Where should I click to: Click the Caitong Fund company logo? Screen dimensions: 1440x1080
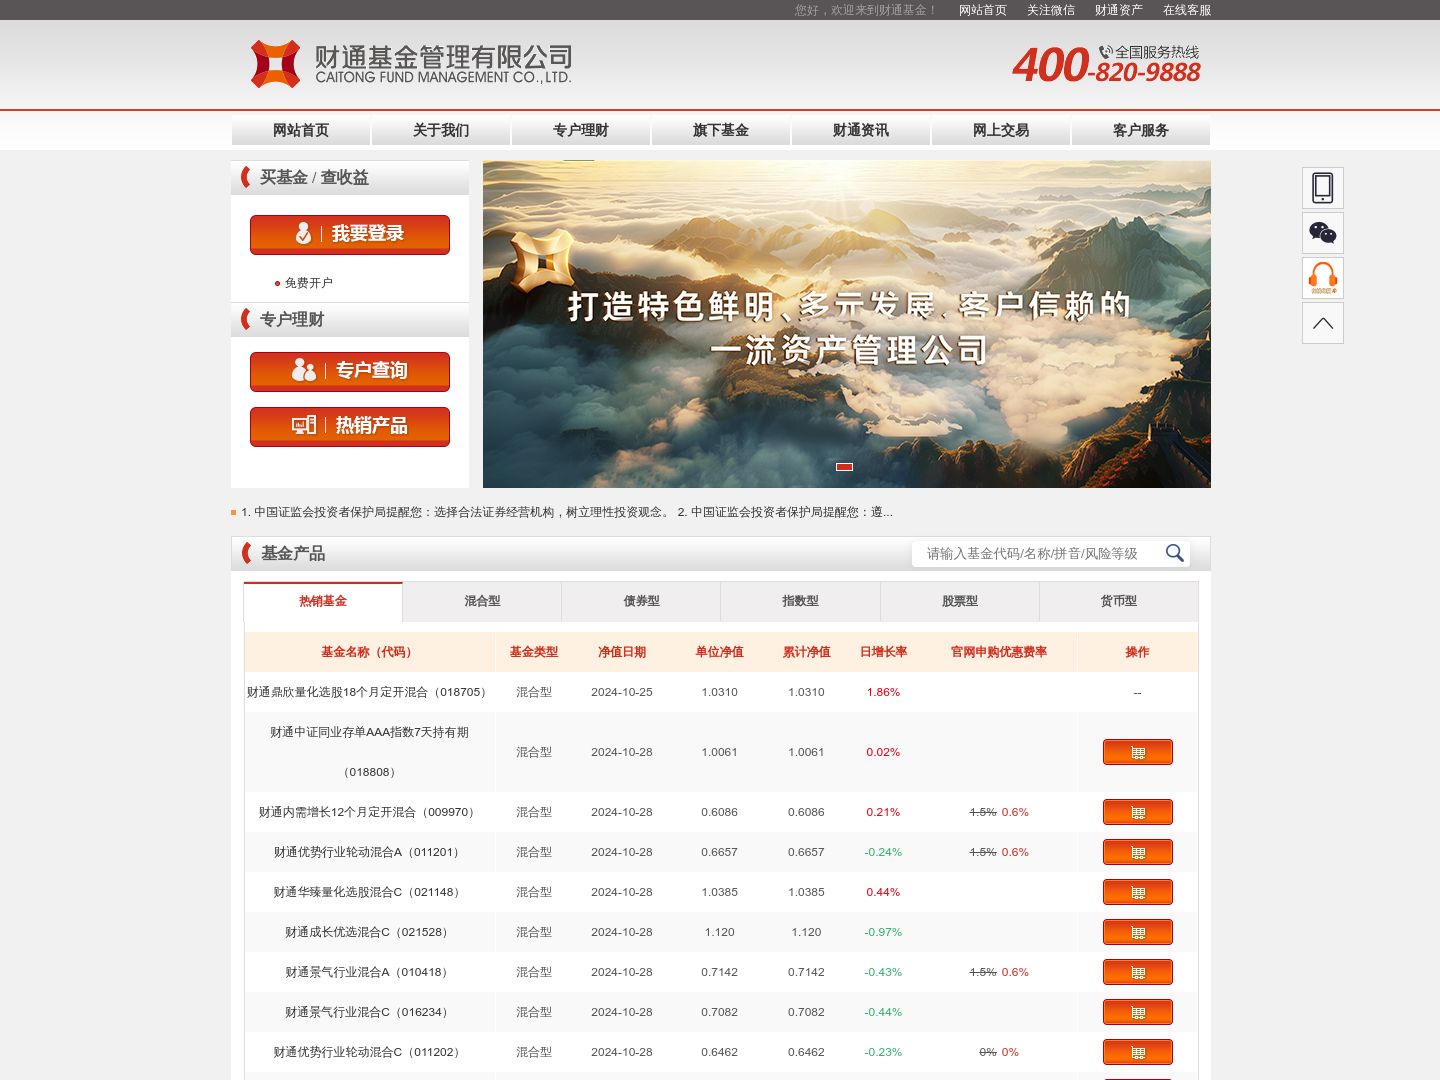411,64
